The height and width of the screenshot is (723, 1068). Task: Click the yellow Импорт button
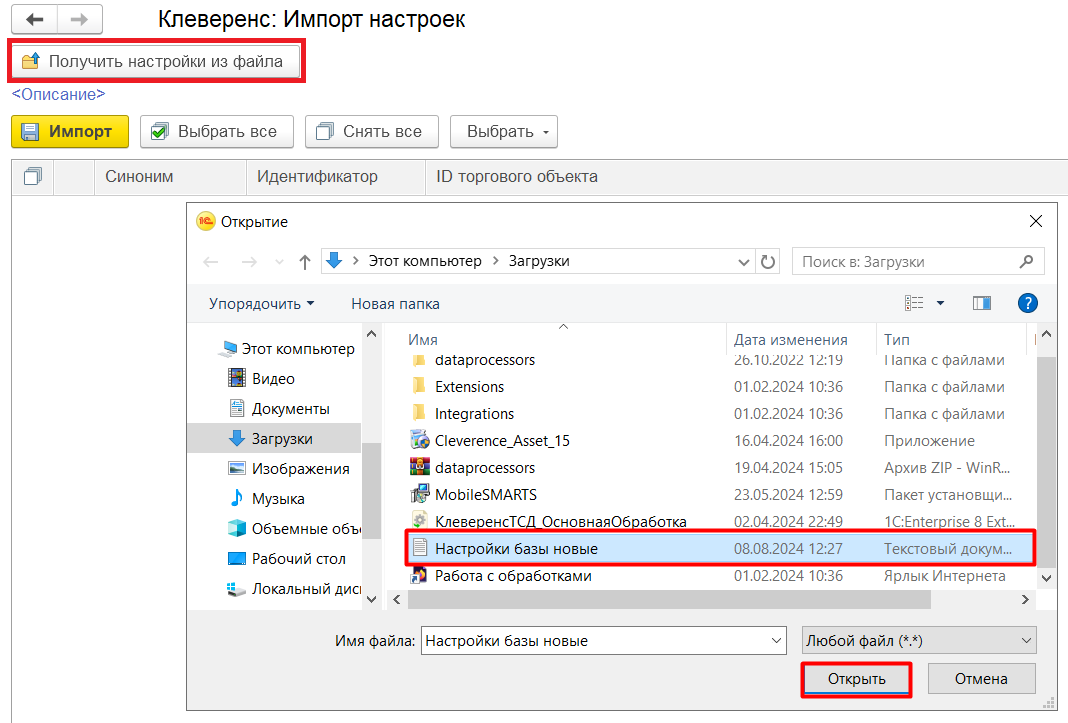tap(69, 132)
